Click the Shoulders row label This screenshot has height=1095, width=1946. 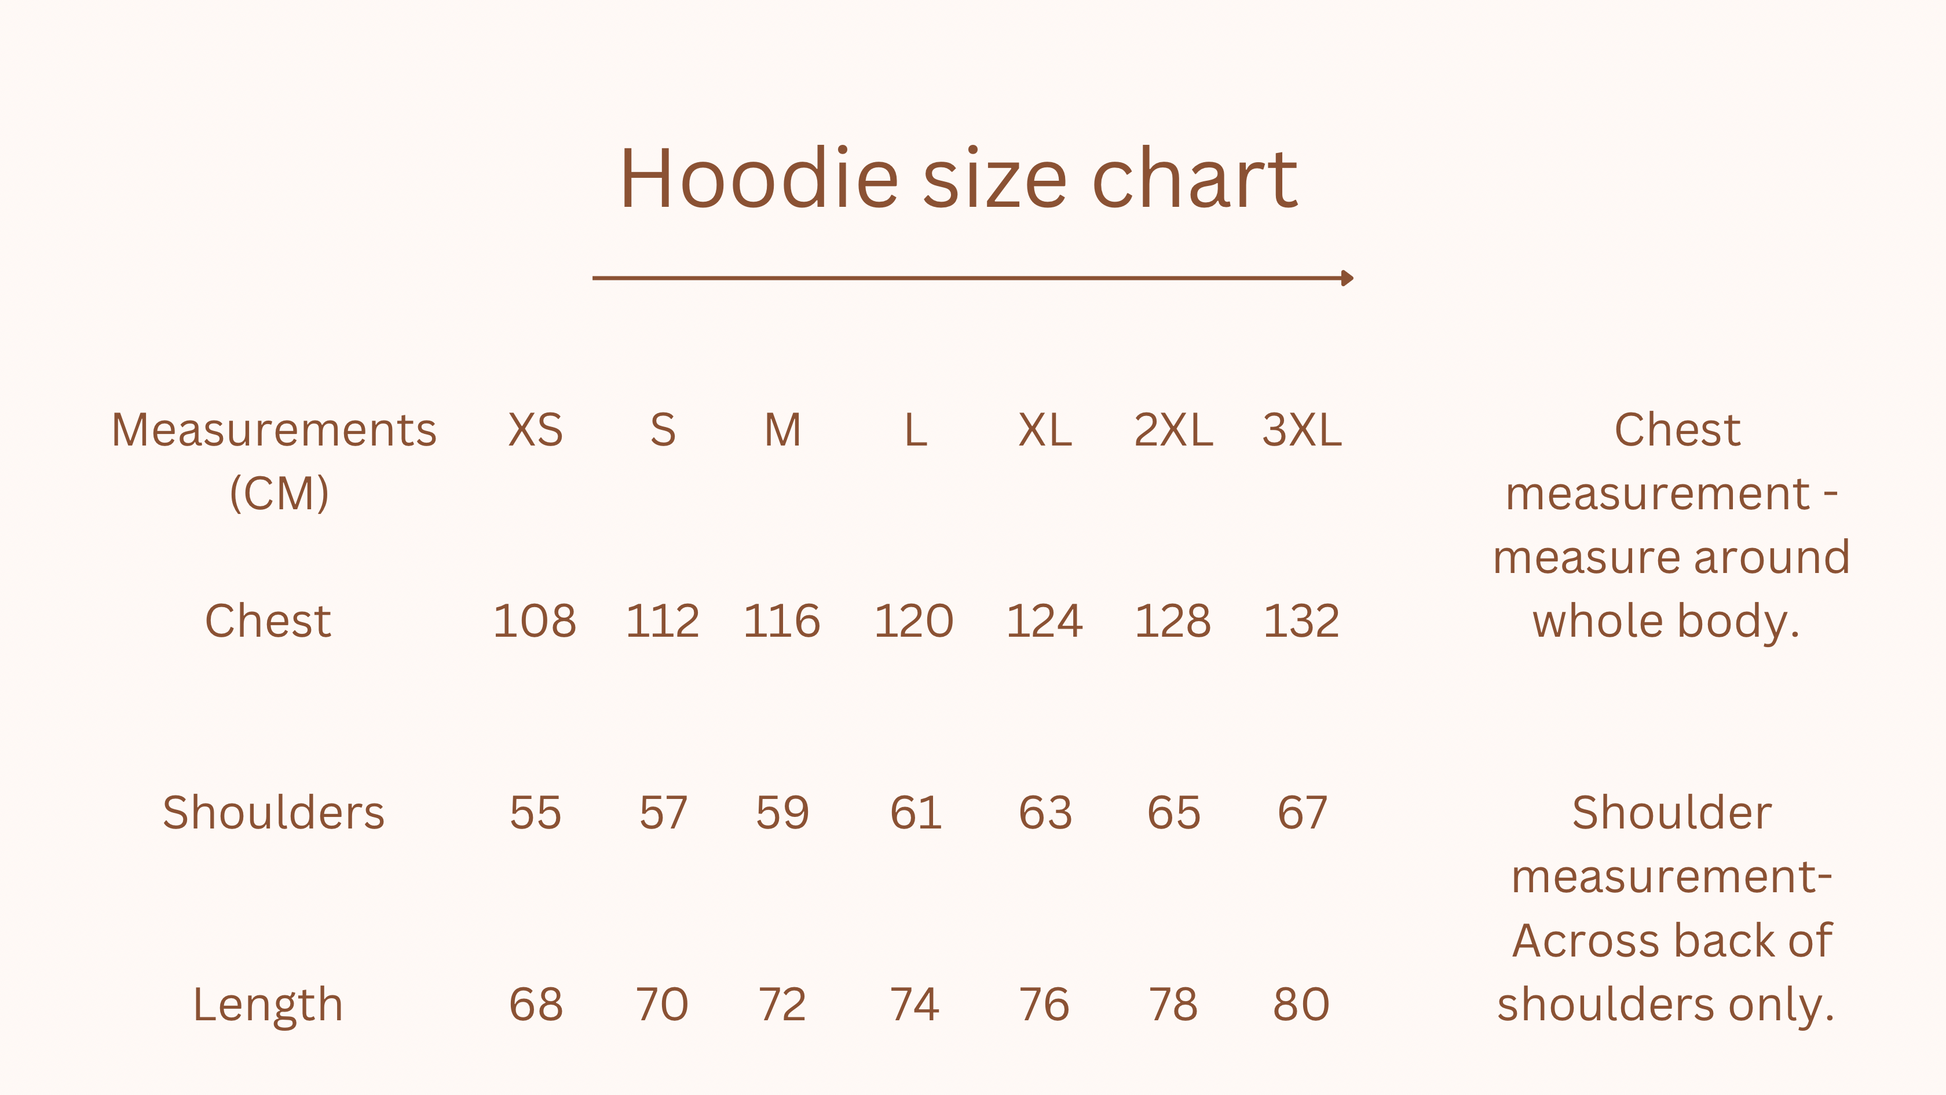pos(273,813)
